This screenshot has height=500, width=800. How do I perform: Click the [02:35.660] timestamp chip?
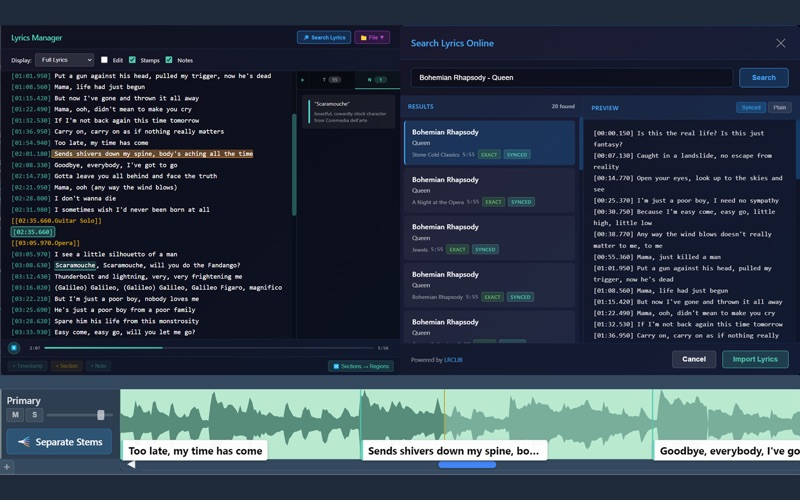pos(33,232)
